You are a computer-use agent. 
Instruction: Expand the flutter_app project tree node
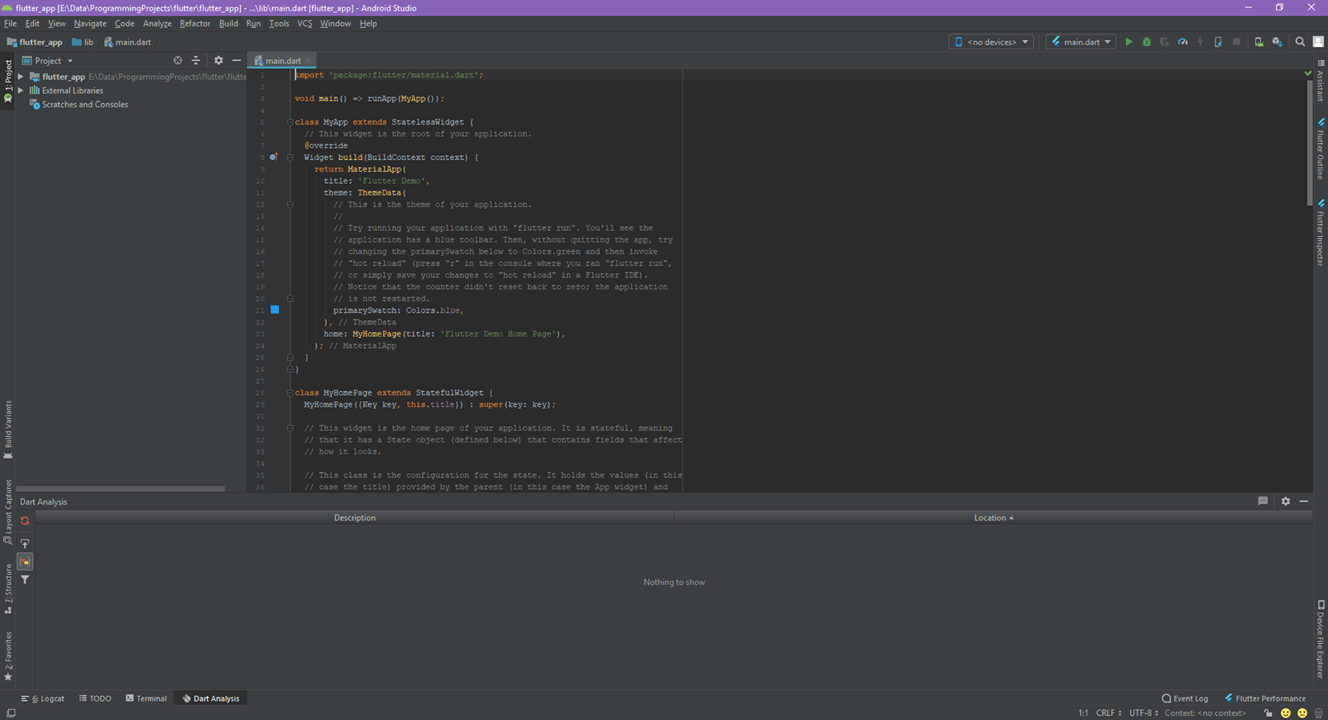coord(21,76)
